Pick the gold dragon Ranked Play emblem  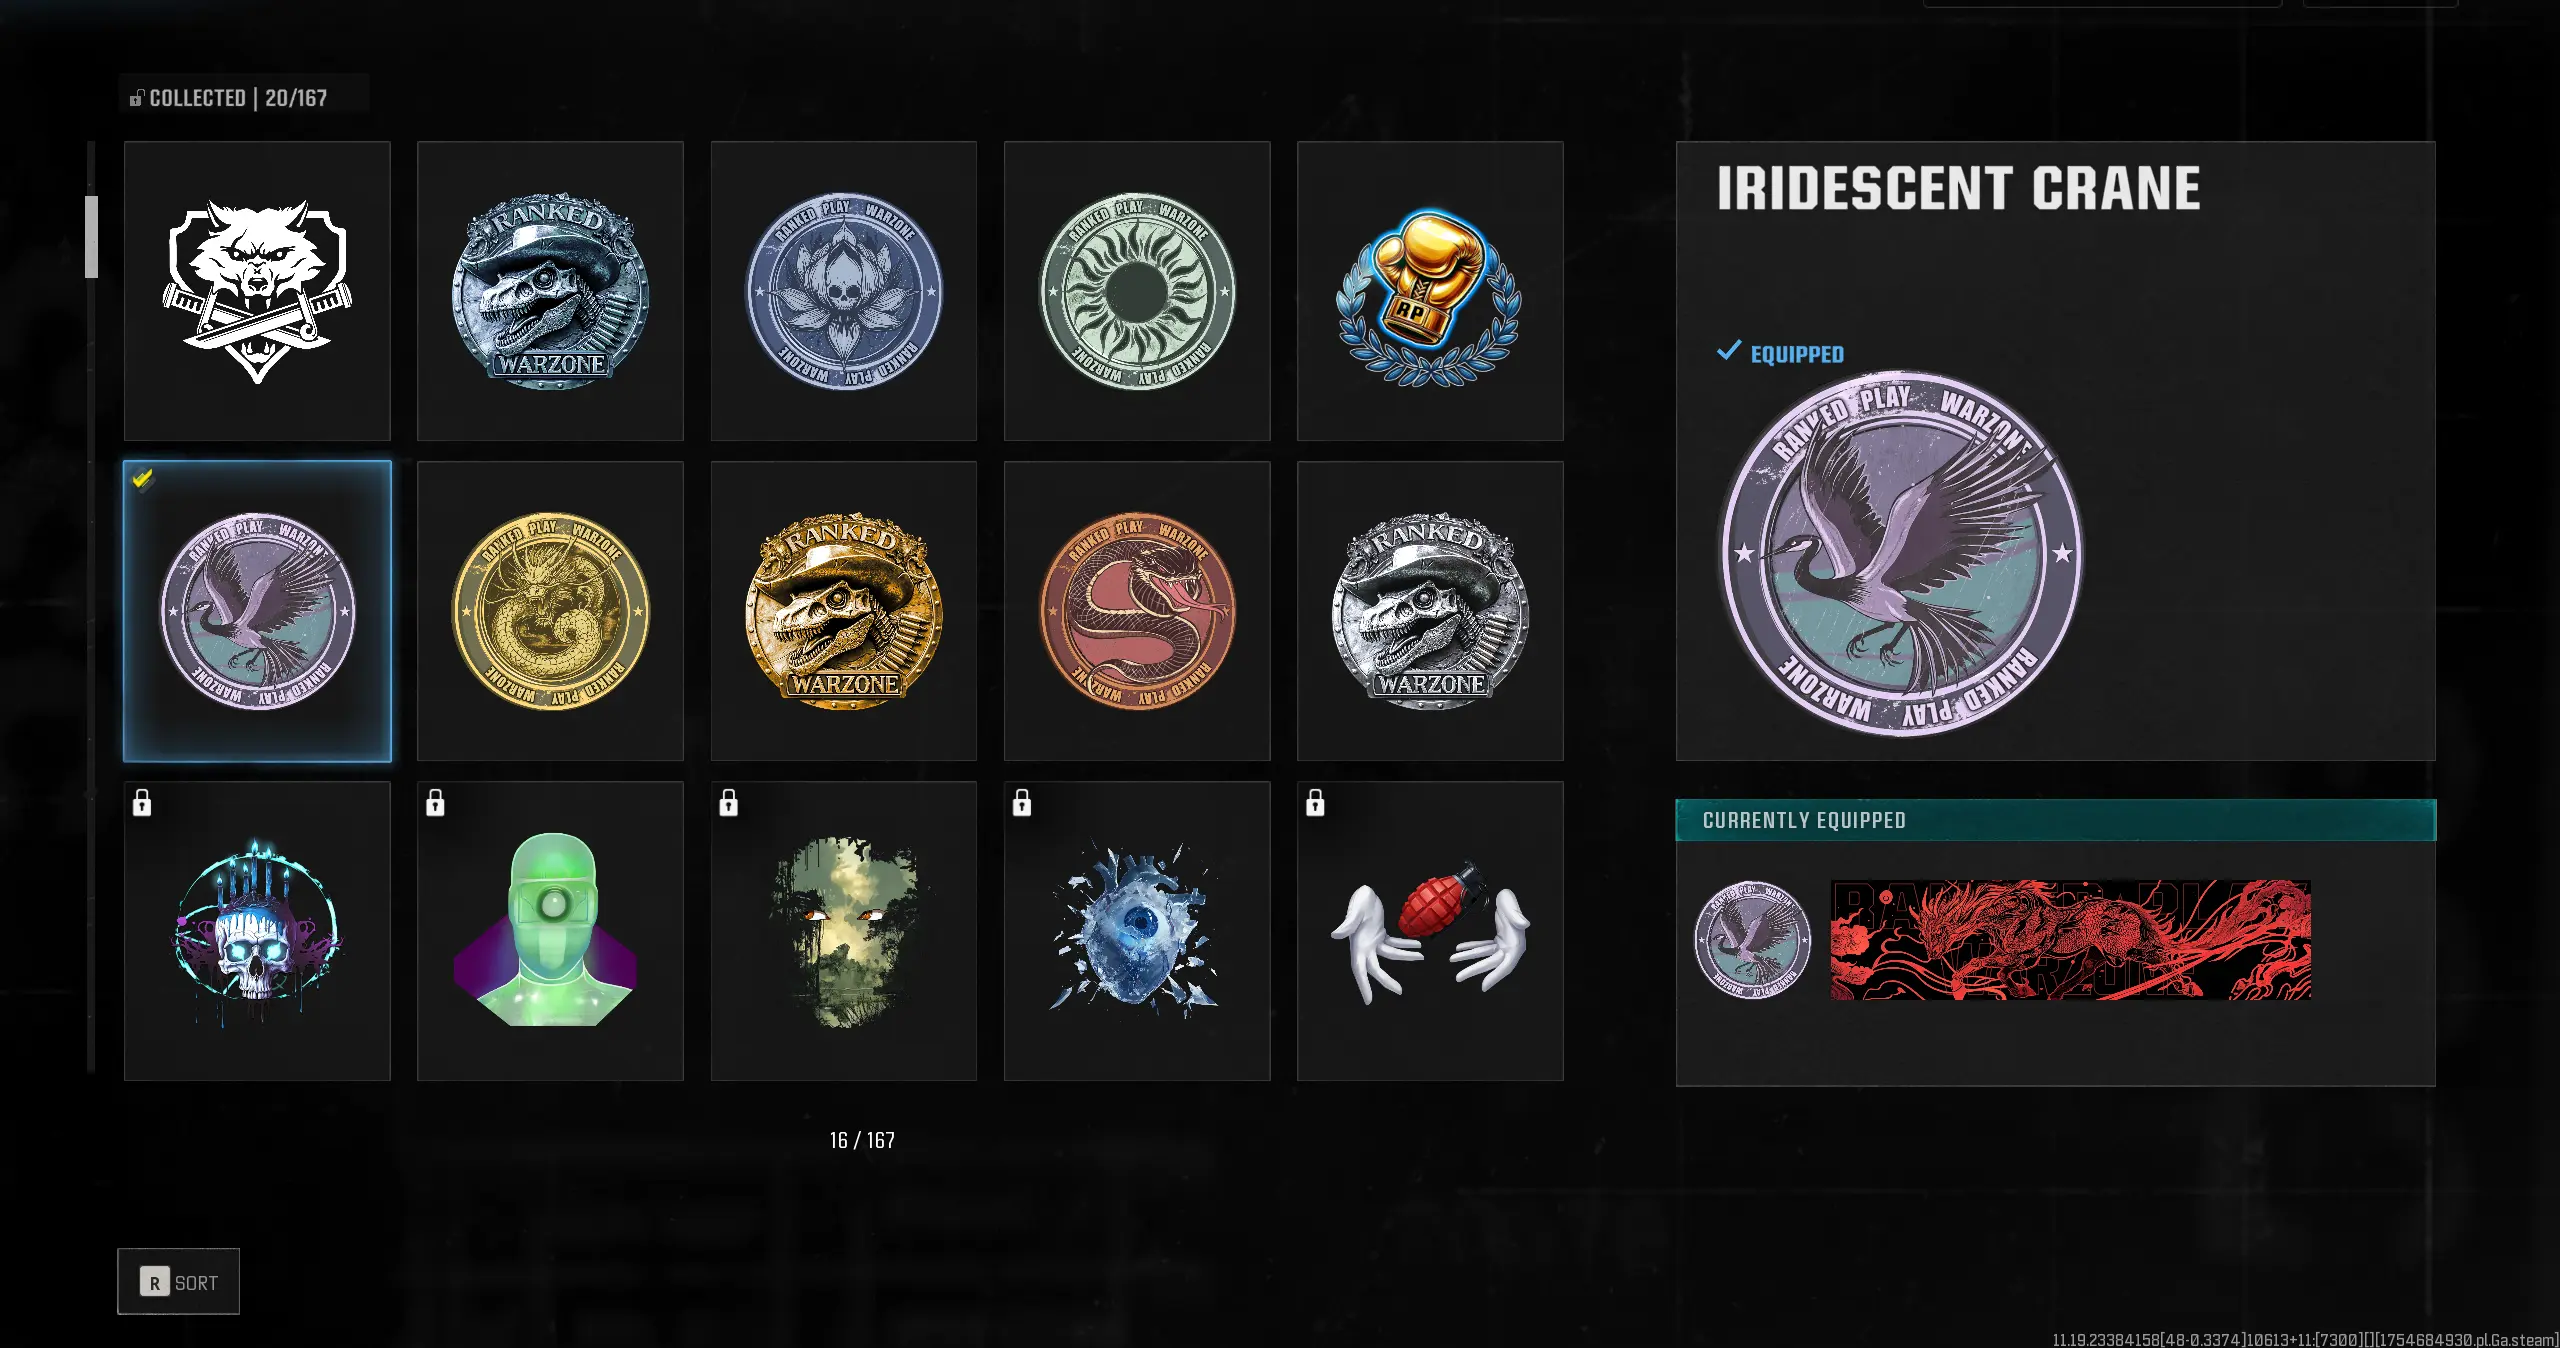pos(550,611)
